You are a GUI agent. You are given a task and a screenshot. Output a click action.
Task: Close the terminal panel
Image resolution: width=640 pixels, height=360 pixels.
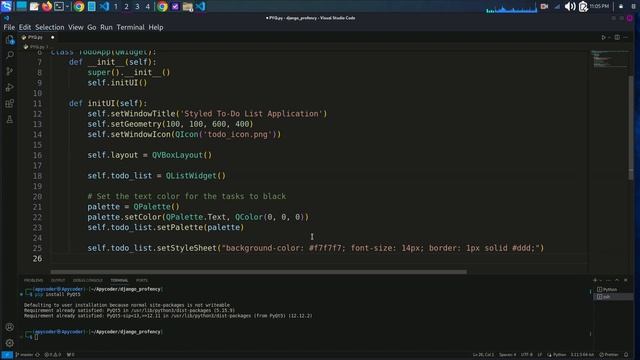pos(626,280)
